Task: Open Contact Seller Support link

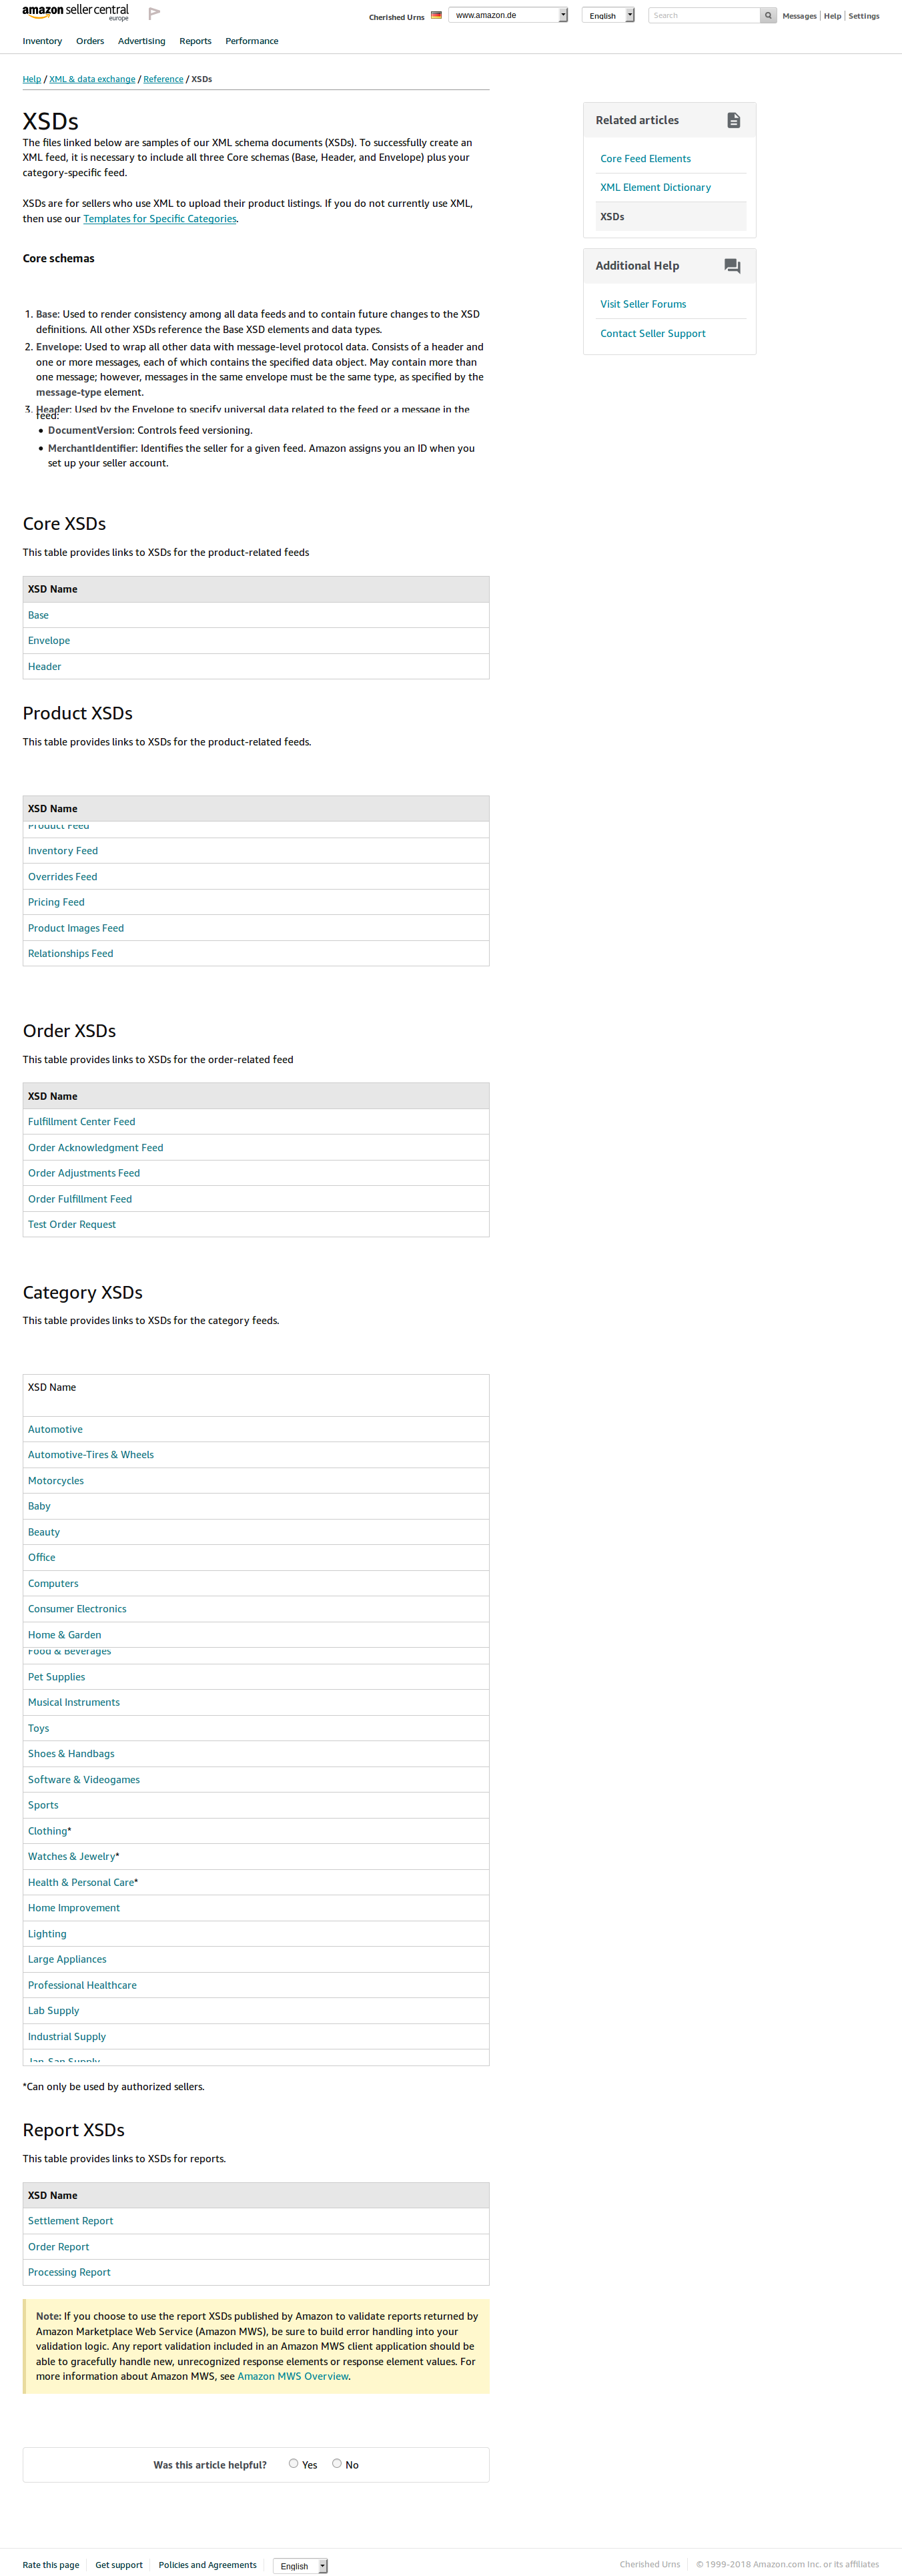Action: click(652, 334)
